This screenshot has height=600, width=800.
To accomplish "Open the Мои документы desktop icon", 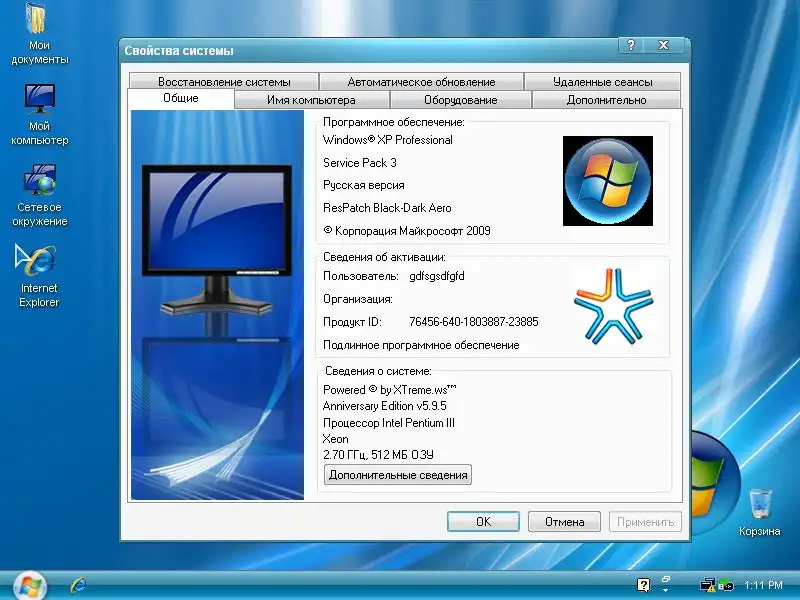I will [x=39, y=34].
